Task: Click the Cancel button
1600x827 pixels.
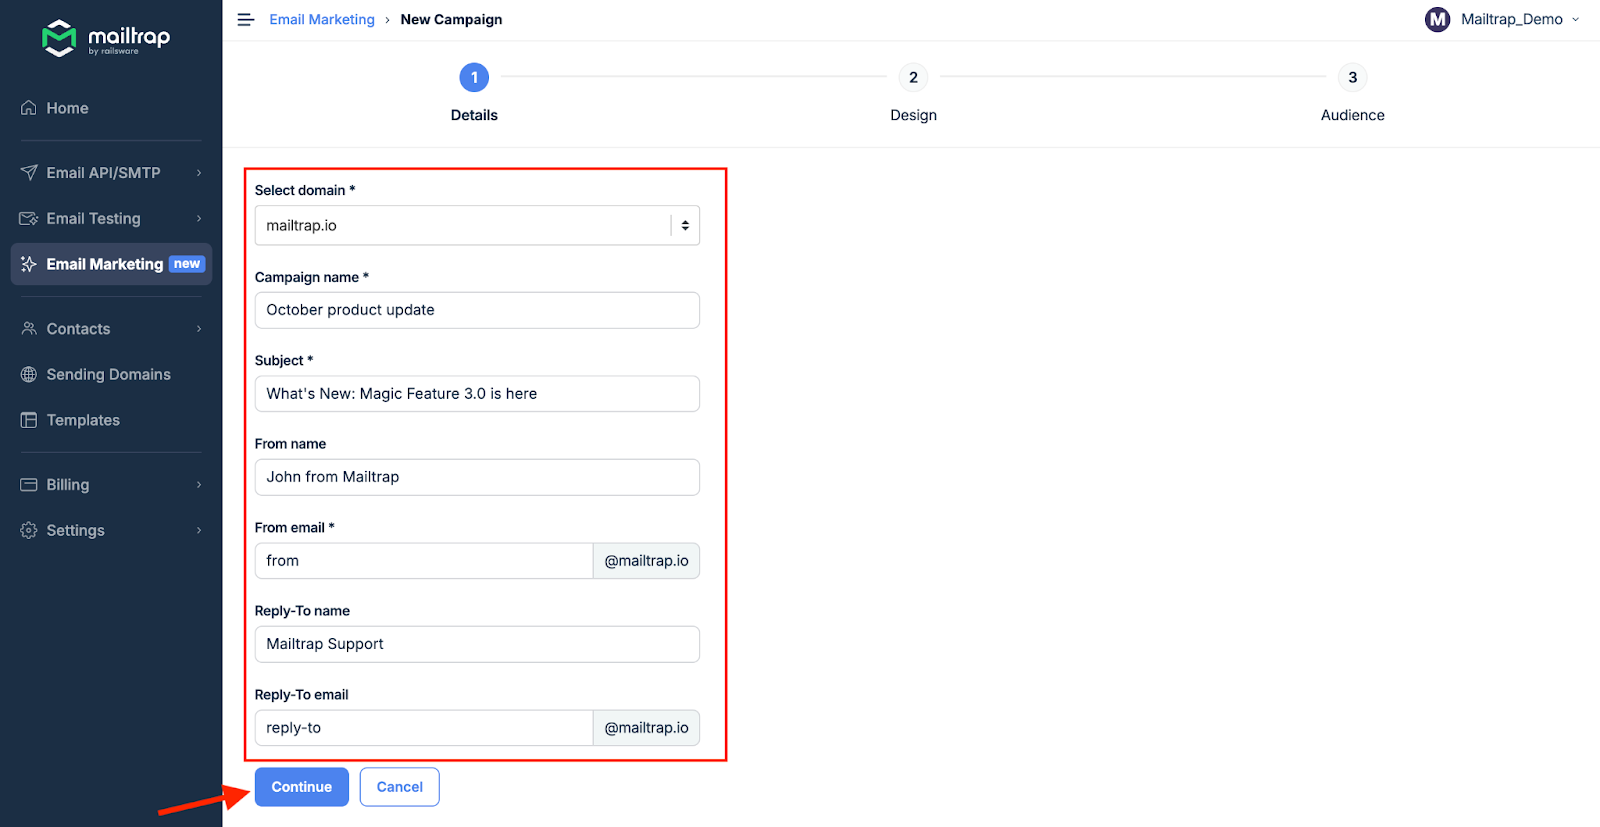Action: [x=400, y=787]
